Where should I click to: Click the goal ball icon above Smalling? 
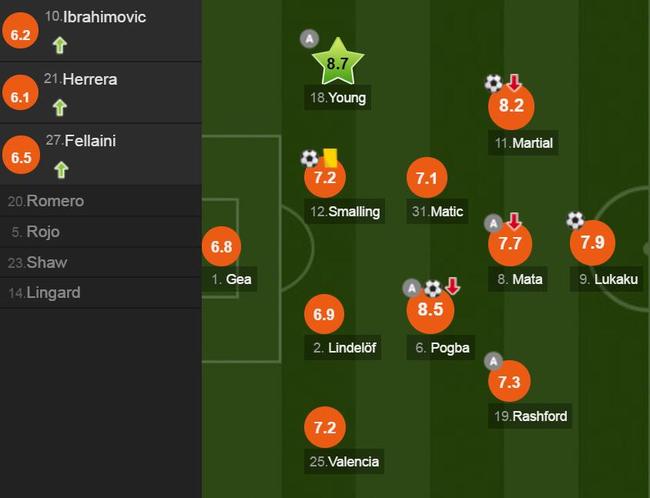(x=309, y=158)
